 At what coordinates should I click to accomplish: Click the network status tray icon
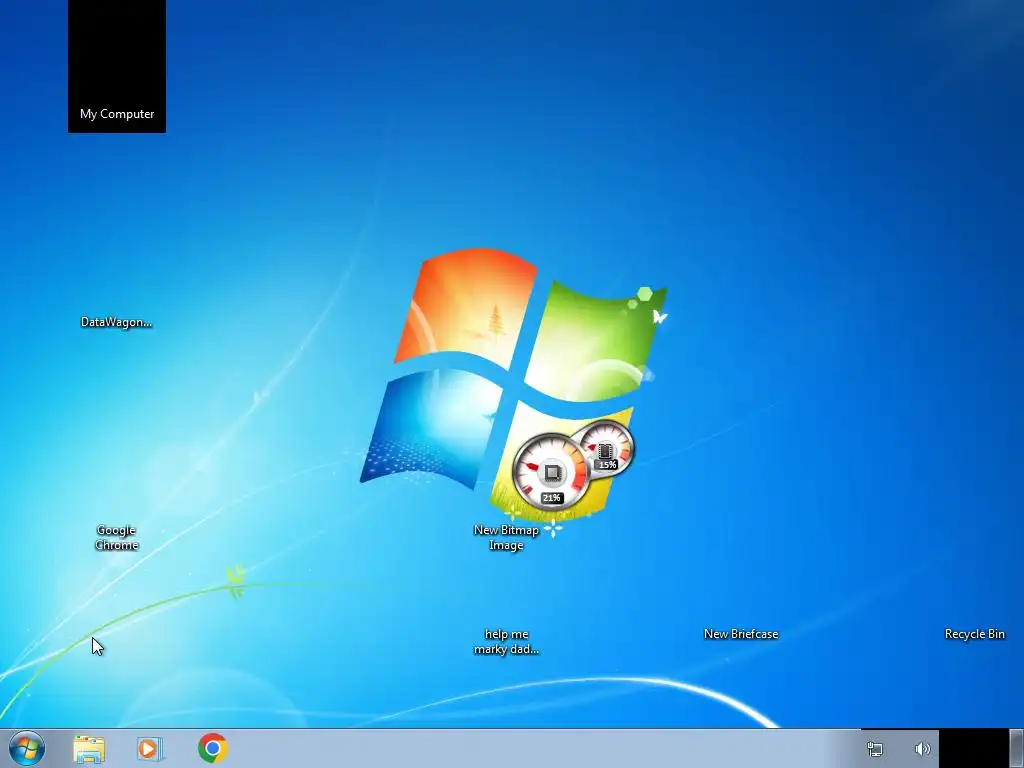(874, 749)
